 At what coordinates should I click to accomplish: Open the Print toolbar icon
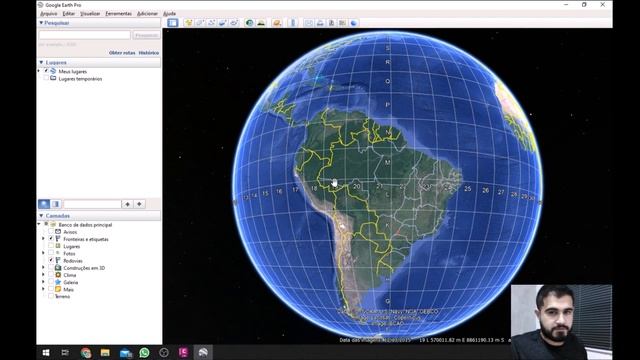click(x=320, y=23)
